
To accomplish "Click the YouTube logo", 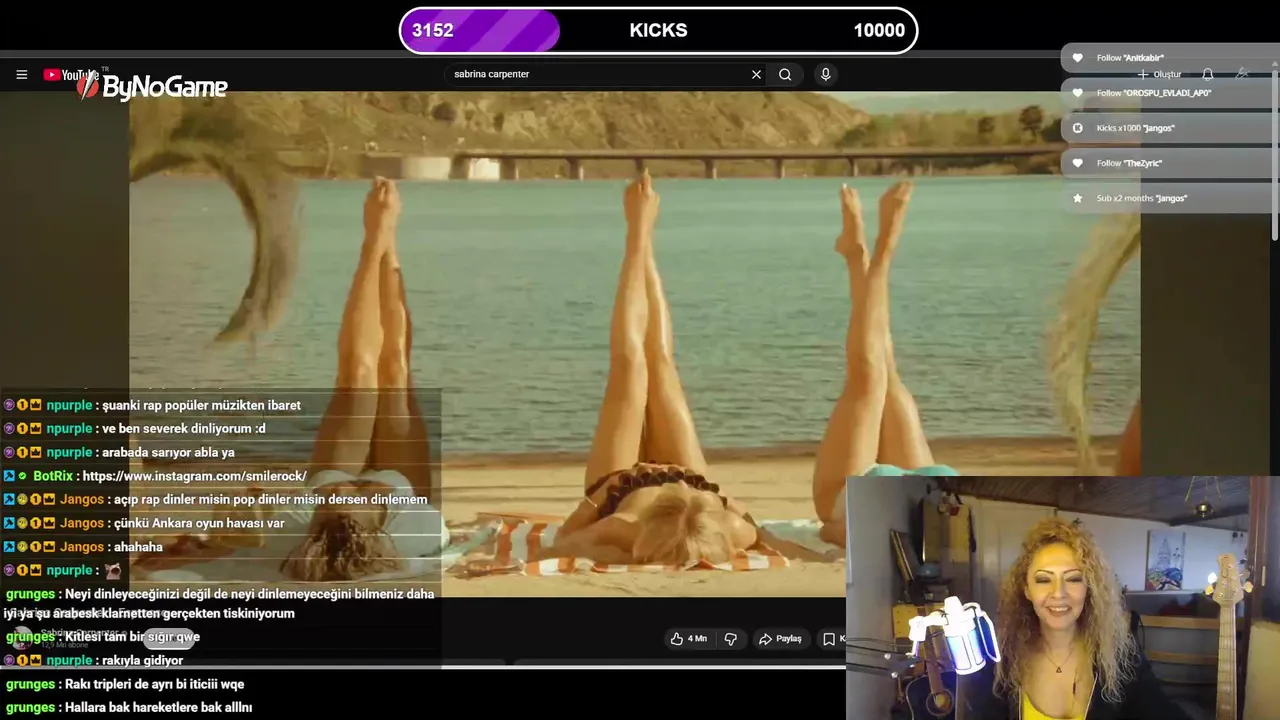I will tap(70, 75).
